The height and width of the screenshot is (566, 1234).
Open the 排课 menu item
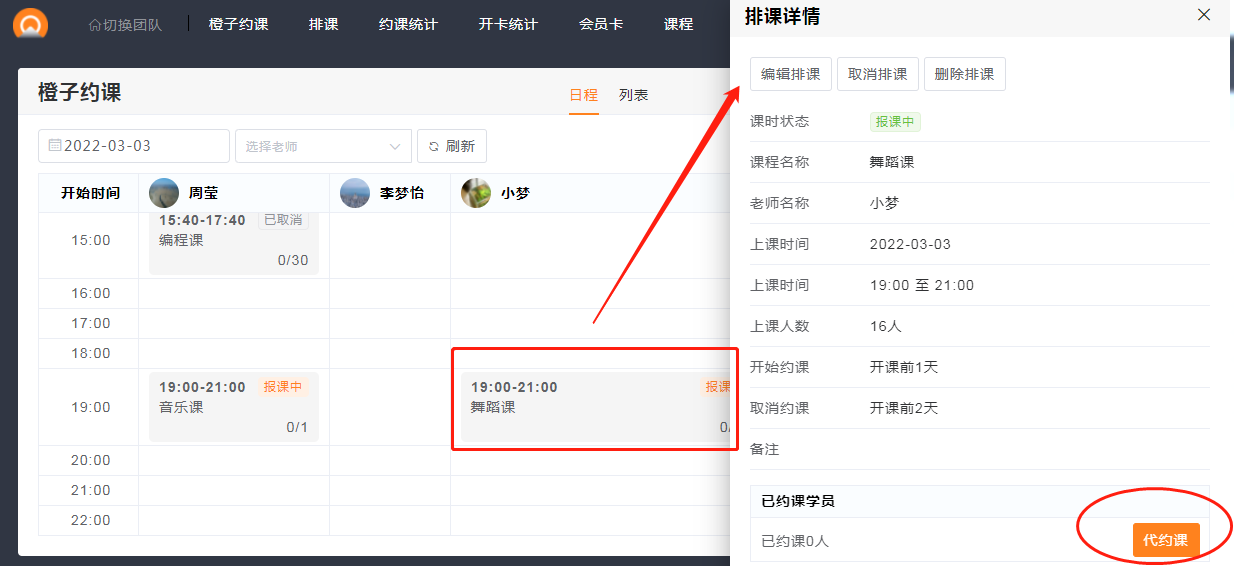point(323,24)
